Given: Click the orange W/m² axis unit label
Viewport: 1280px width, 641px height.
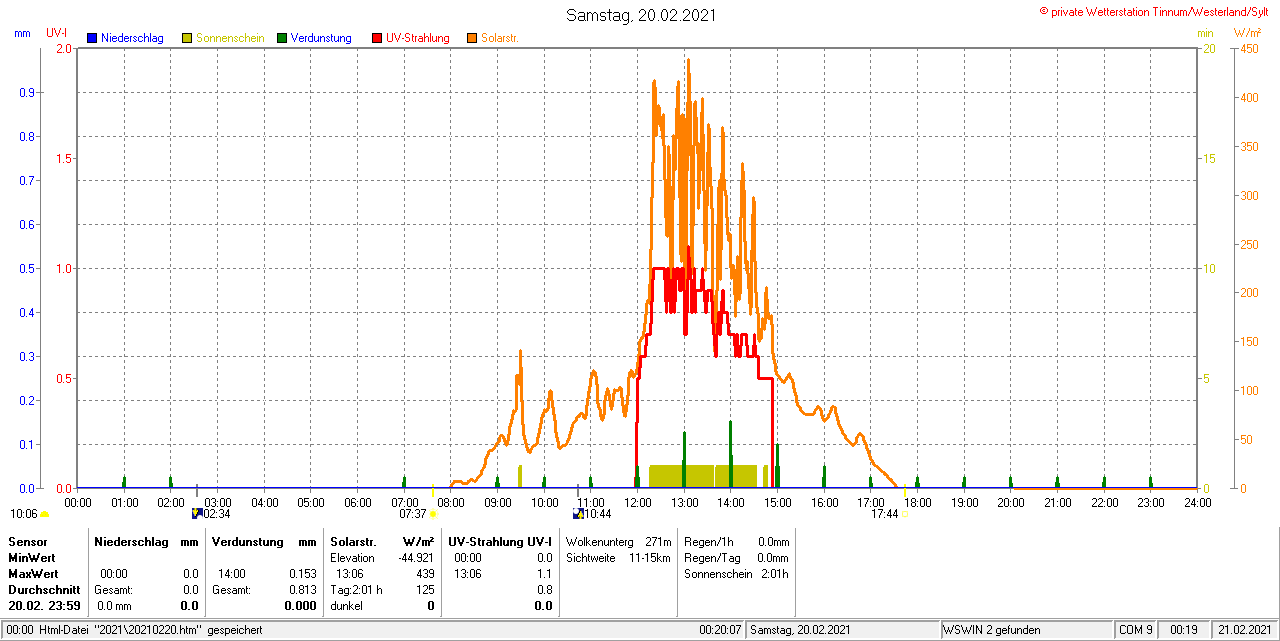Looking at the screenshot, I should coord(1247,33).
